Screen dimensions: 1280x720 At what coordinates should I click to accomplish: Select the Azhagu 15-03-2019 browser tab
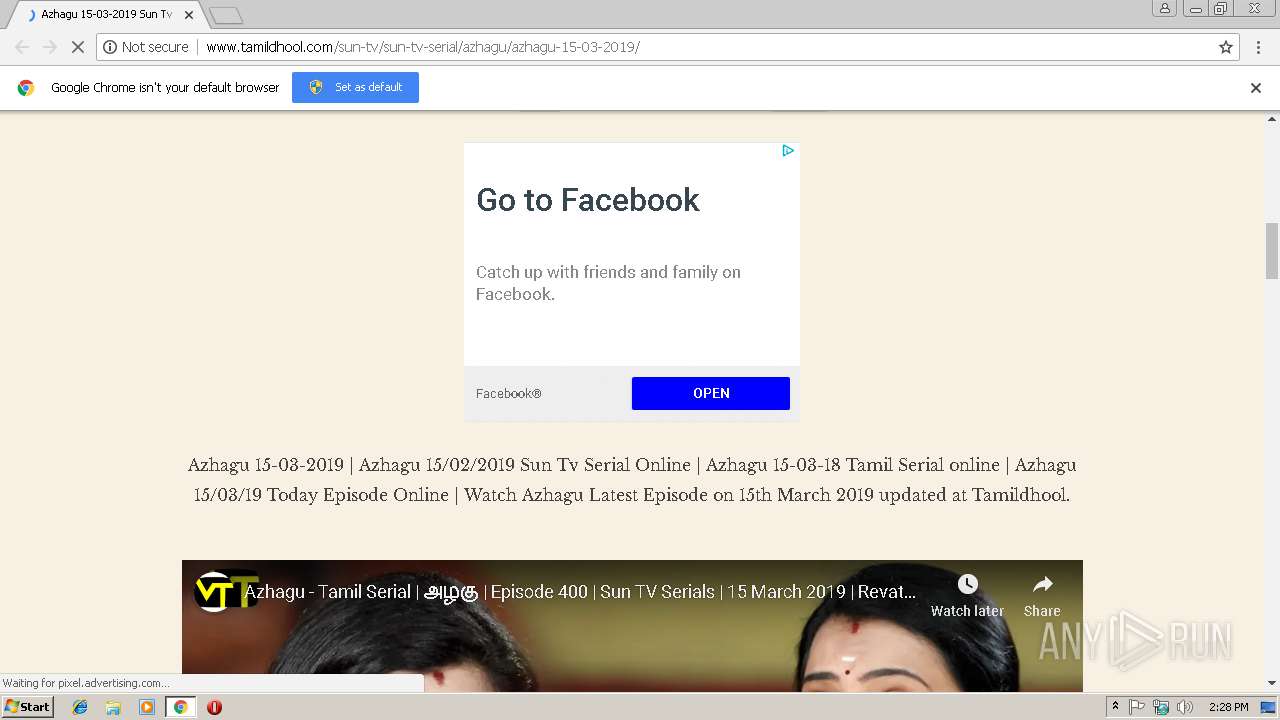coord(105,15)
